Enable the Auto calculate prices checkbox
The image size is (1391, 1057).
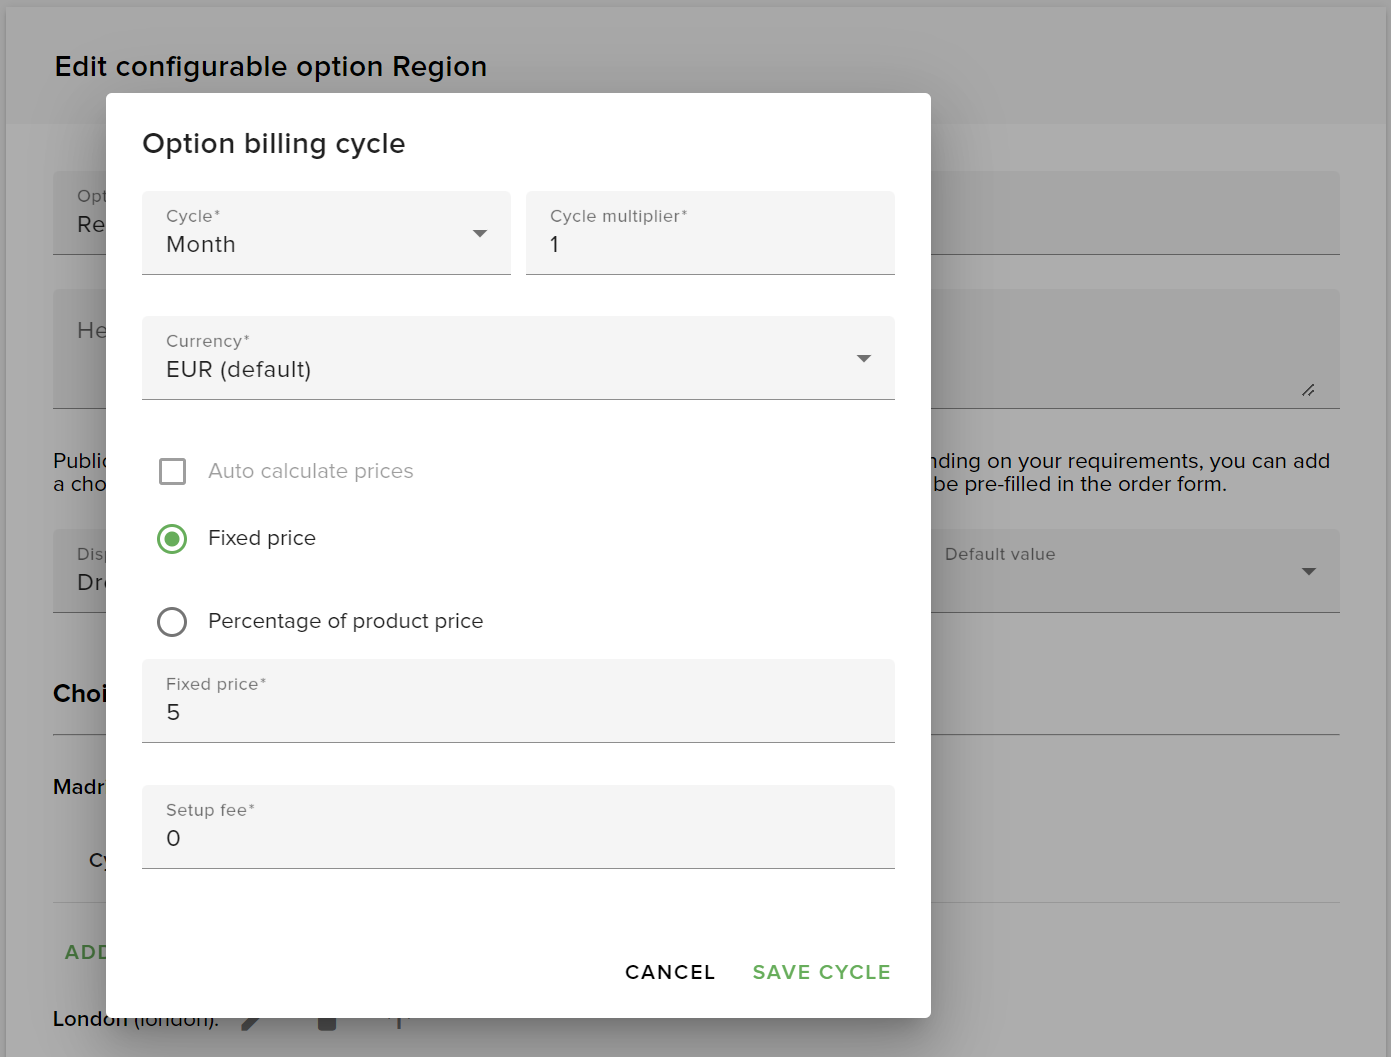click(172, 471)
